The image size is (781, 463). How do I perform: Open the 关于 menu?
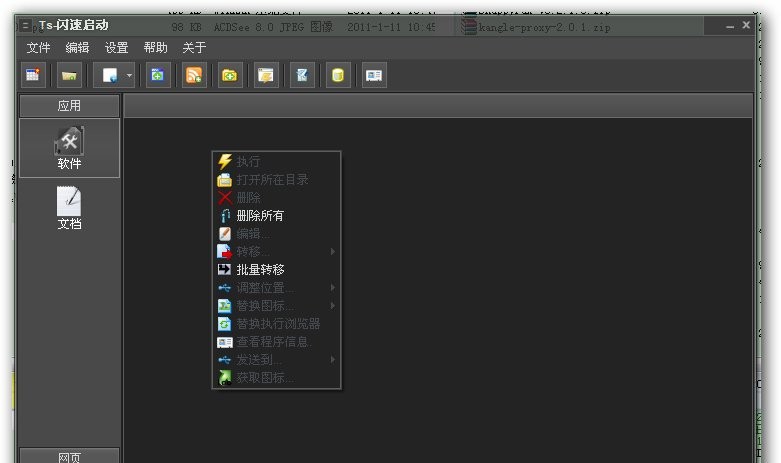click(x=194, y=48)
